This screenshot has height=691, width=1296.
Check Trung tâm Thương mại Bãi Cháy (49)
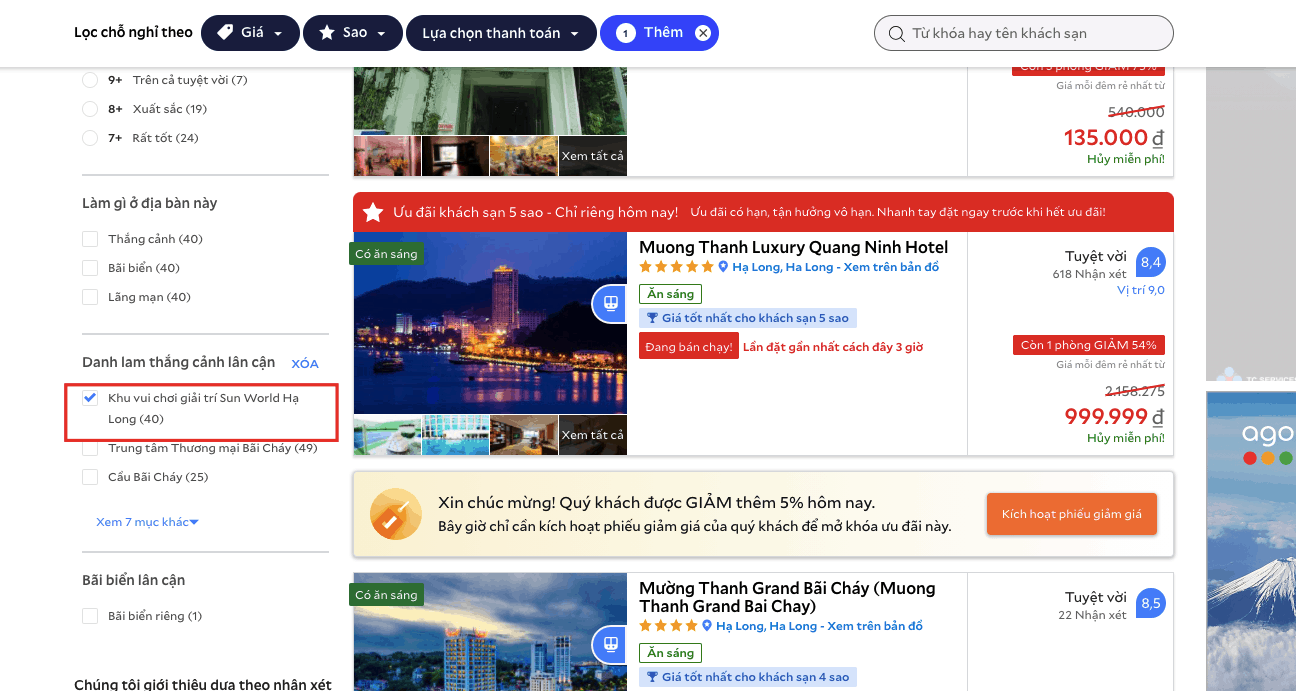90,448
